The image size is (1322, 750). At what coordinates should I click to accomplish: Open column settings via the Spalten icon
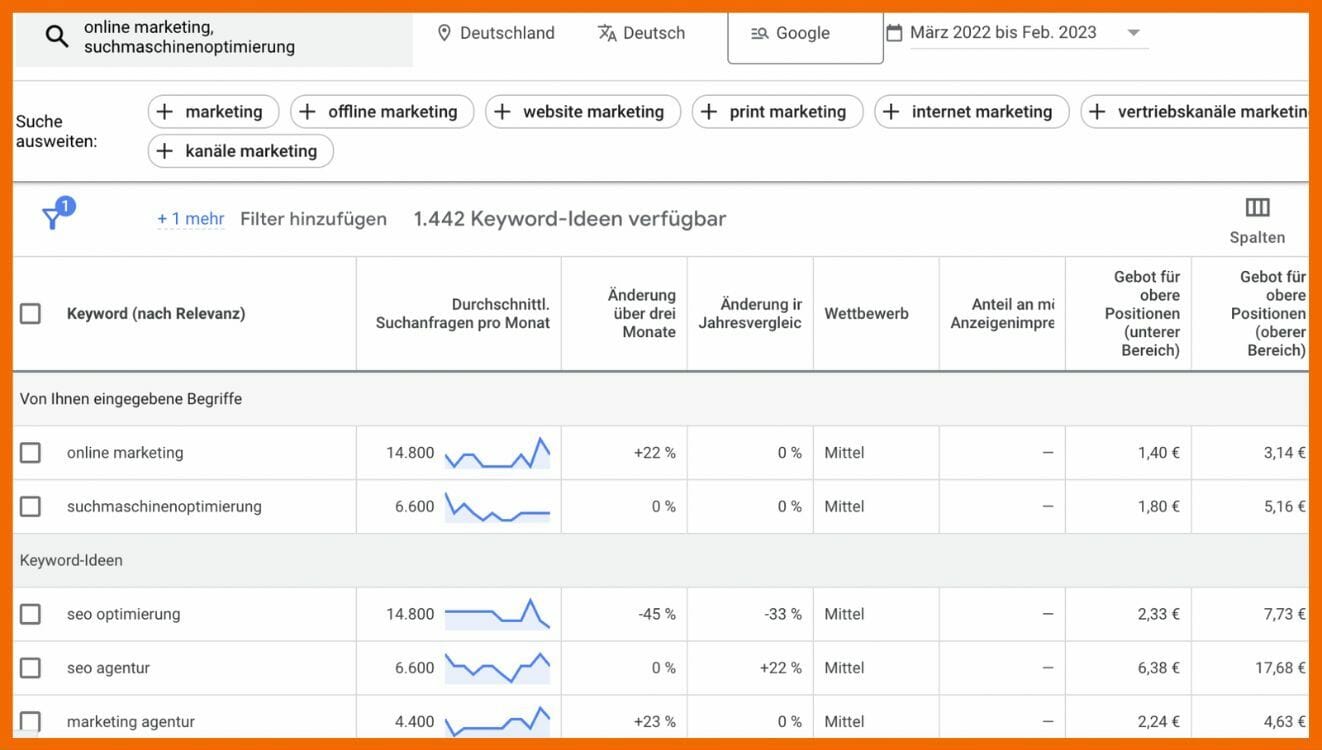[x=1257, y=208]
